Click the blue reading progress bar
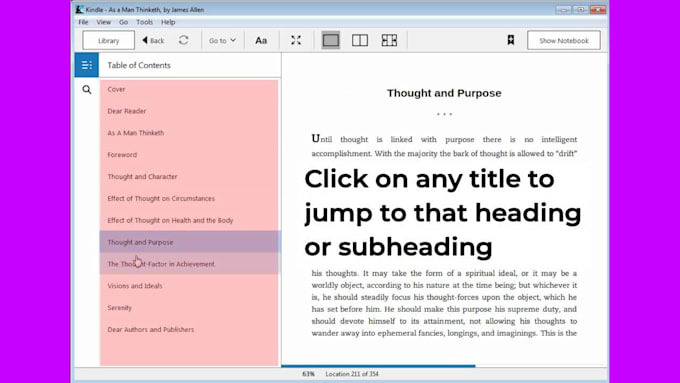This screenshot has width=680, height=383. (x=378, y=366)
